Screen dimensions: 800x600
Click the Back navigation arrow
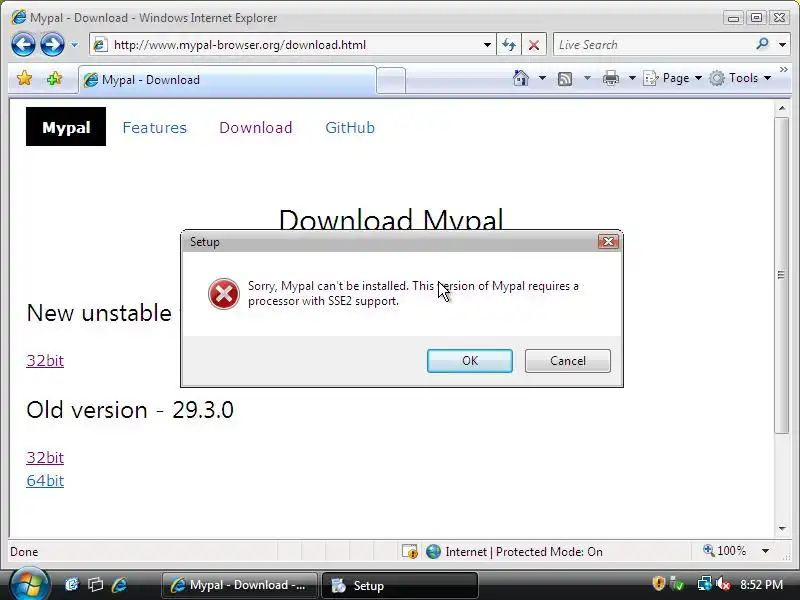[x=23, y=44]
